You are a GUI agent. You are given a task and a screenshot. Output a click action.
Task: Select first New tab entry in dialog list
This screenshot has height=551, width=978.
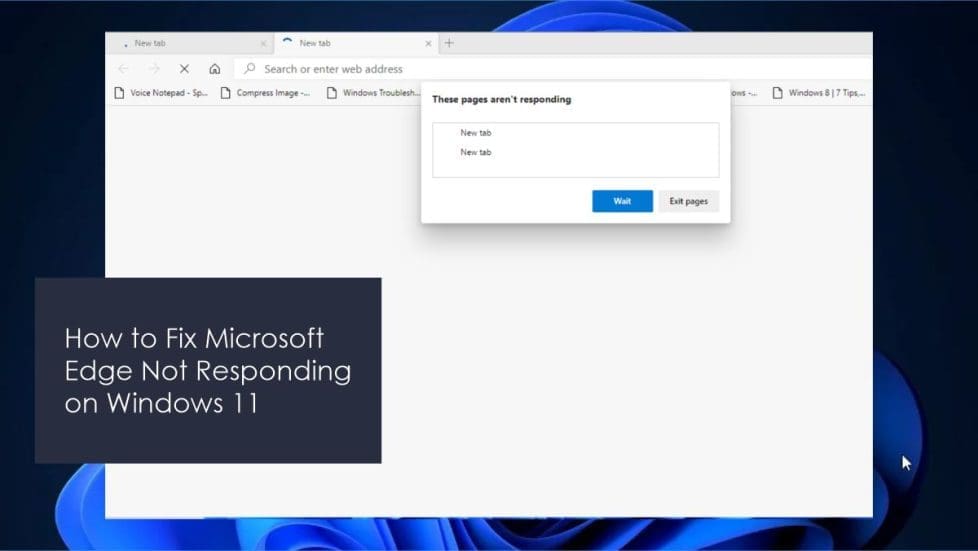click(x=476, y=132)
